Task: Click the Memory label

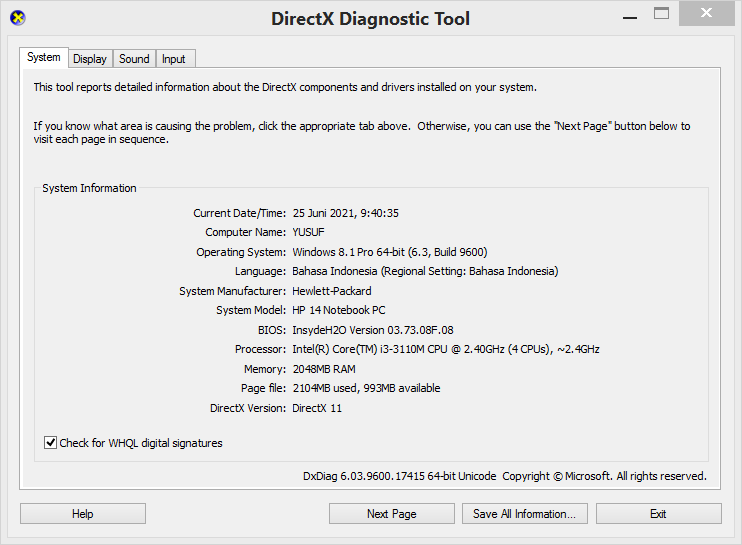Action: coord(265,369)
